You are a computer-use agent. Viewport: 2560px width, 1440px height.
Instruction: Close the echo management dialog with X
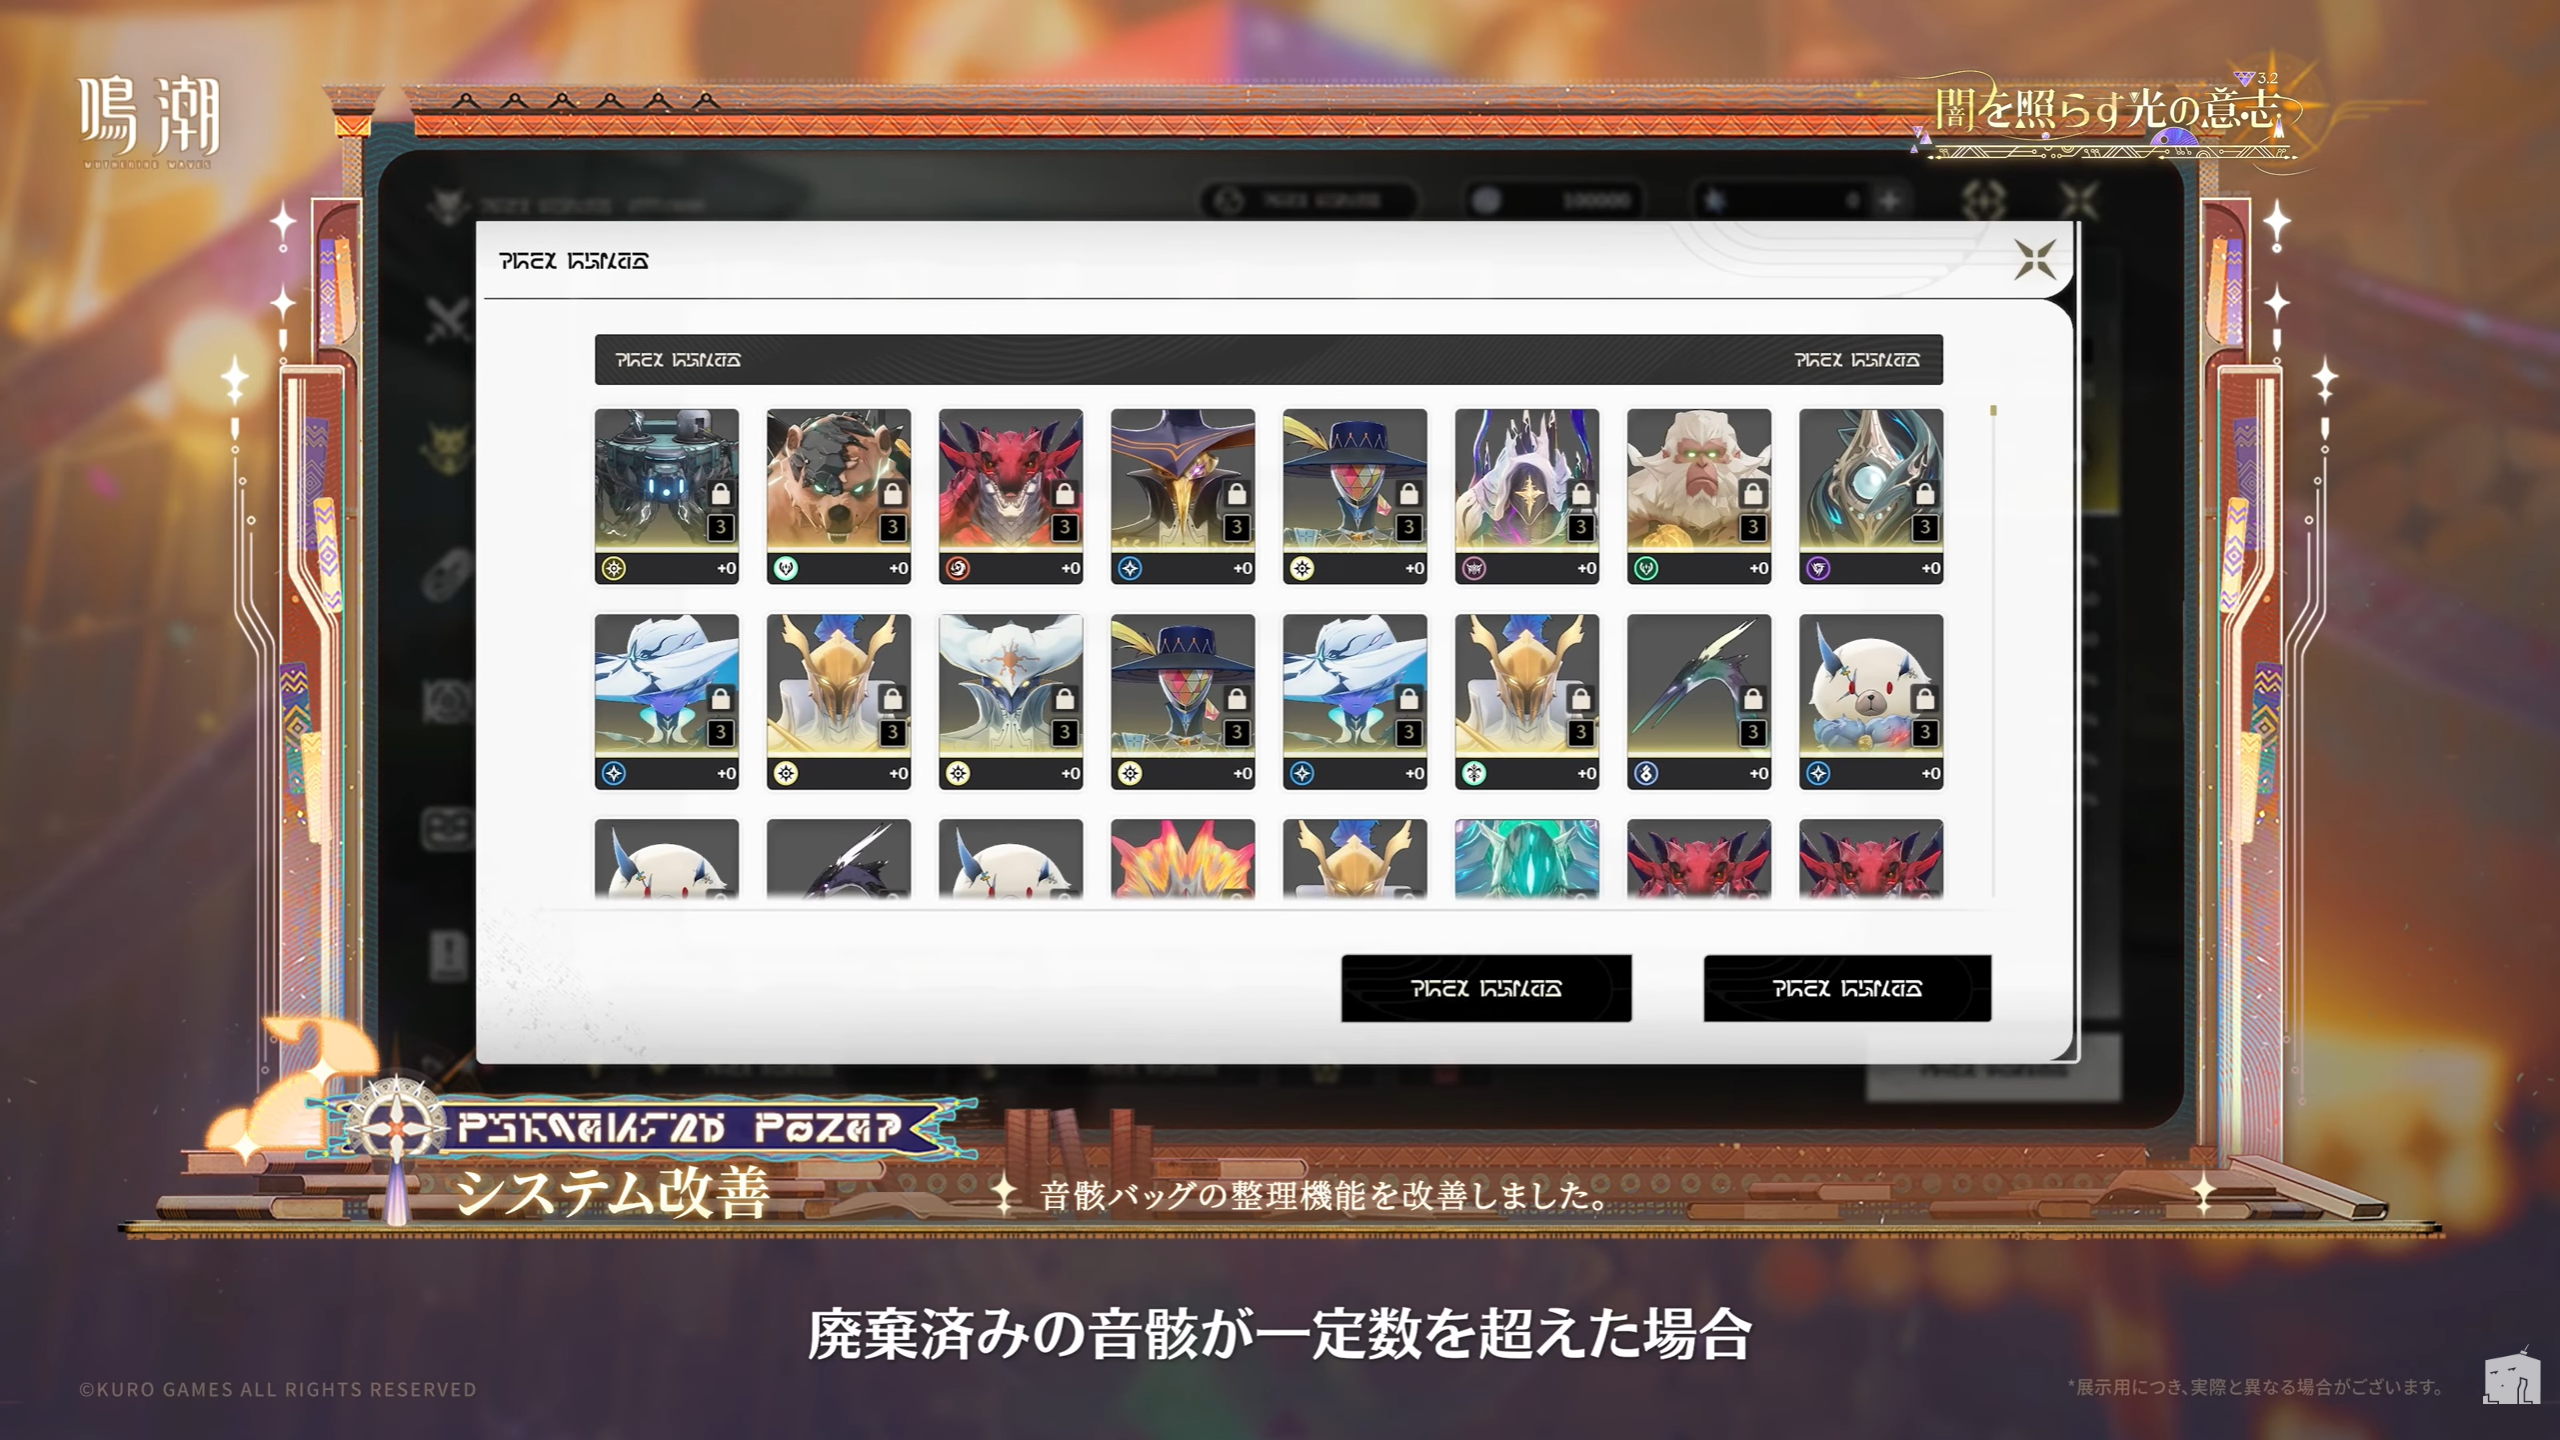(x=2034, y=260)
